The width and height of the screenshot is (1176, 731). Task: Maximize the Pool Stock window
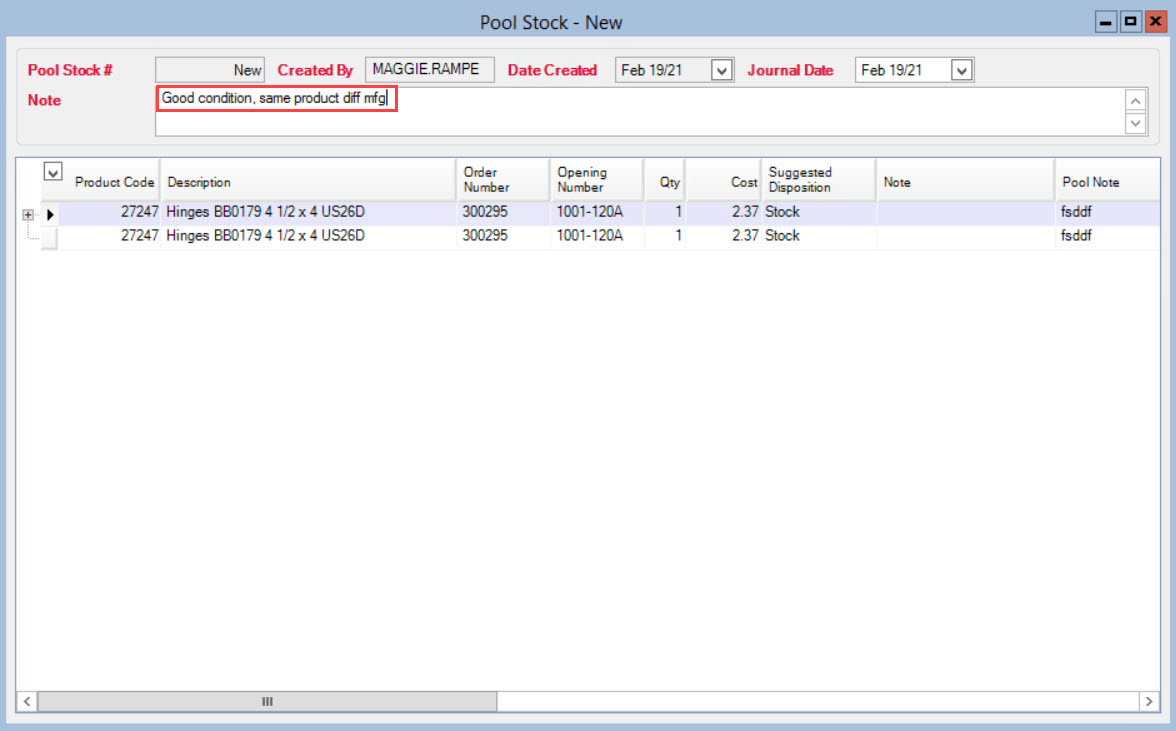[1130, 22]
